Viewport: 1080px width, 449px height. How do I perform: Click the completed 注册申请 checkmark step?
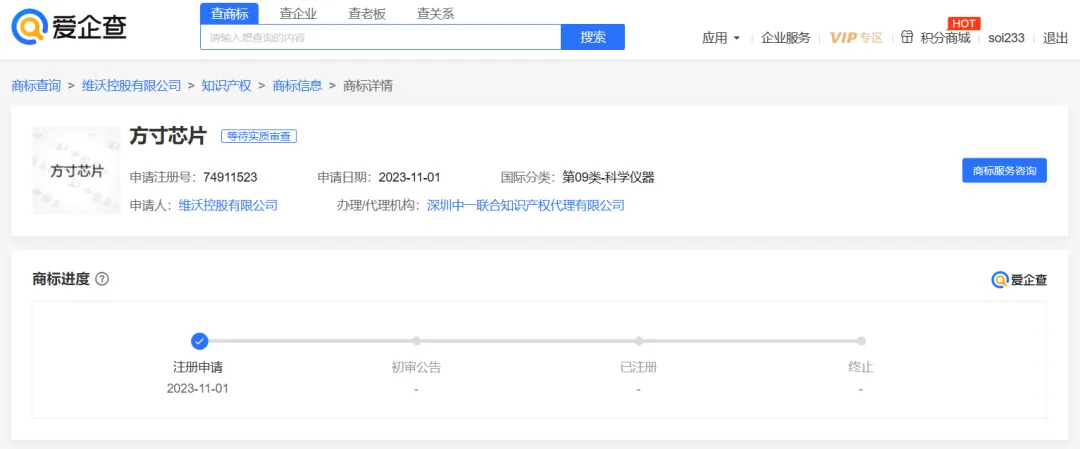[199, 341]
